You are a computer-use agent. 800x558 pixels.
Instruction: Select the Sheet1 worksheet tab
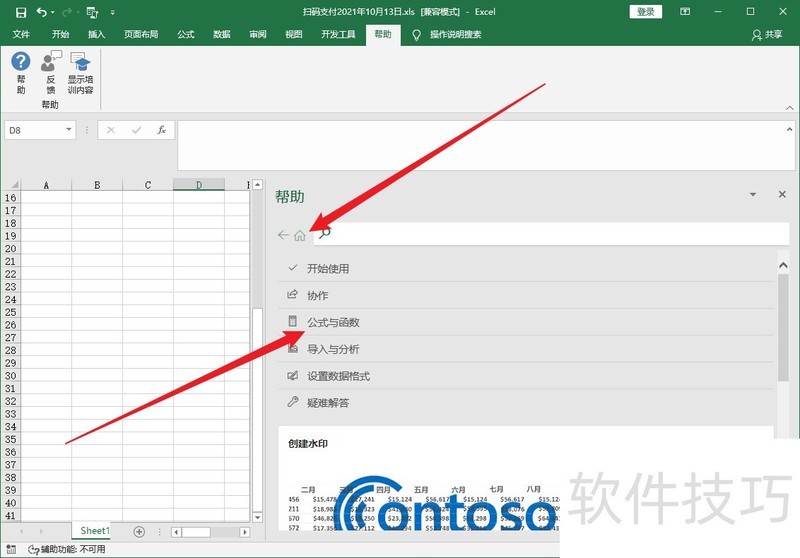(x=95, y=531)
